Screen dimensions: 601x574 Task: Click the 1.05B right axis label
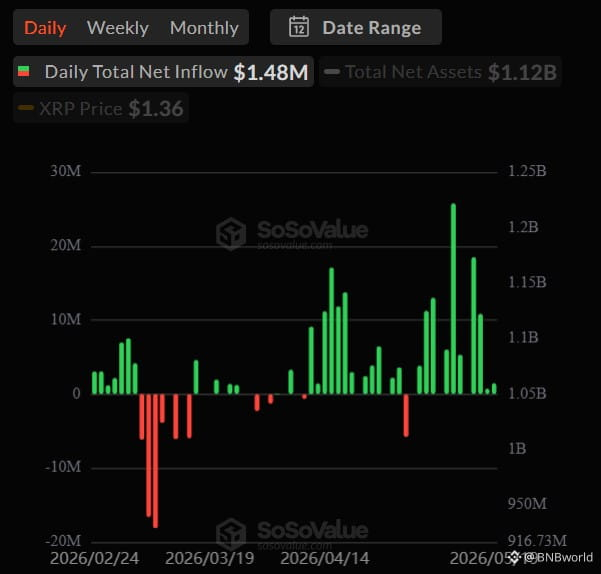527,394
